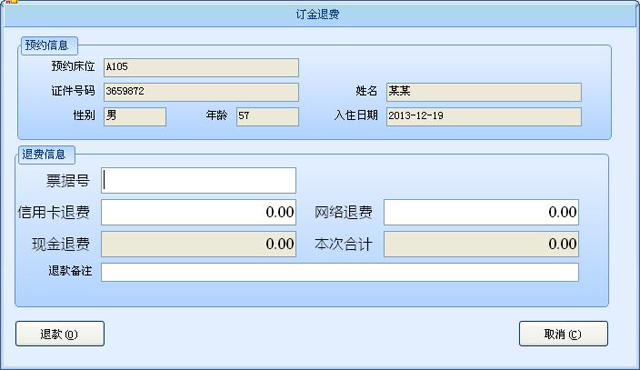
Task: Click the 票据号 label
Action: (68, 180)
